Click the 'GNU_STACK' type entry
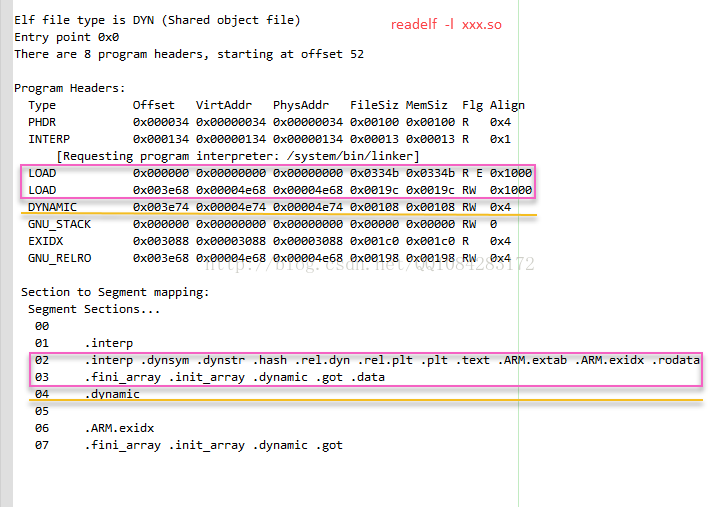721x507 pixels. (x=59, y=224)
